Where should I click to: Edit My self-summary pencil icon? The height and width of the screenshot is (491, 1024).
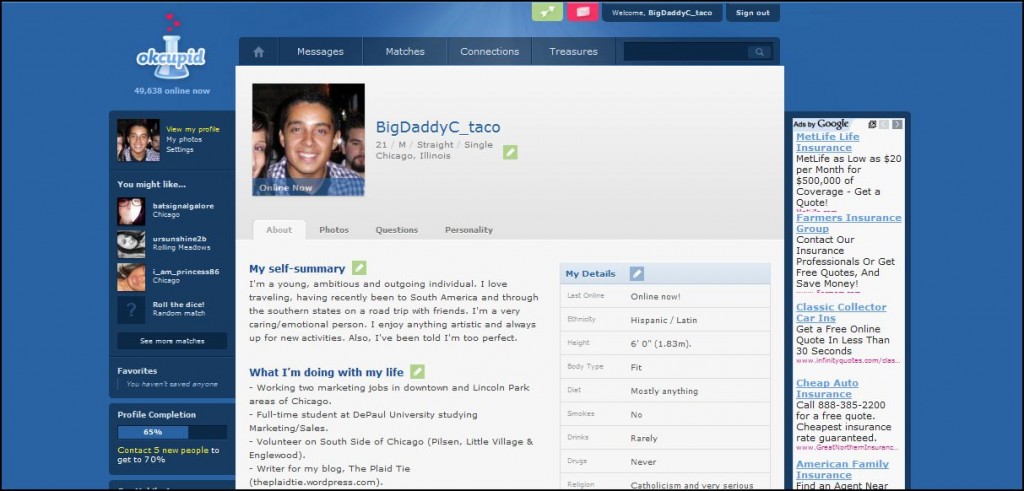click(x=359, y=268)
